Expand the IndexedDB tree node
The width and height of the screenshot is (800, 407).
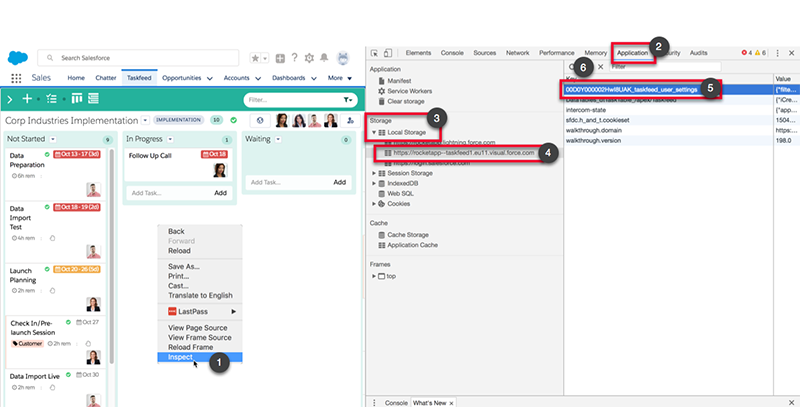(x=374, y=183)
